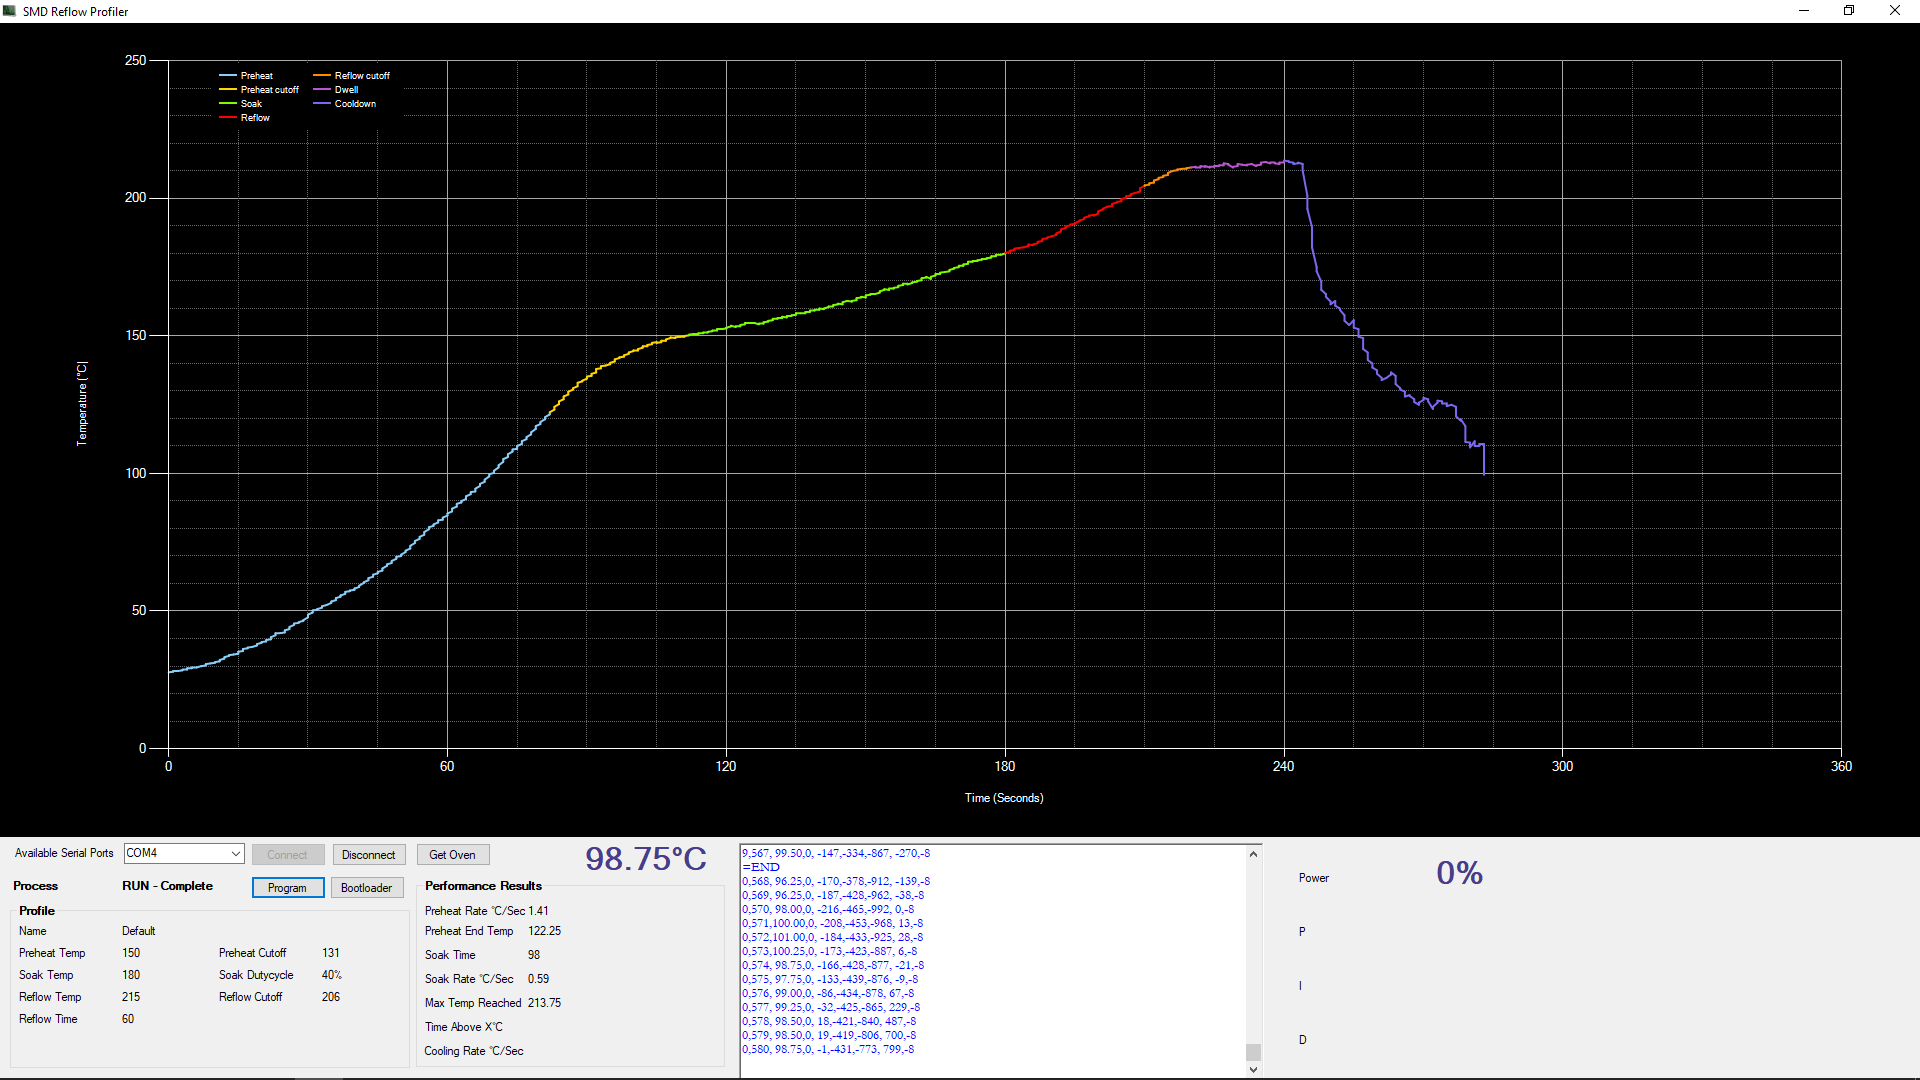The height and width of the screenshot is (1080, 1920).
Task: Click the Performance Results heading
Action: click(483, 886)
